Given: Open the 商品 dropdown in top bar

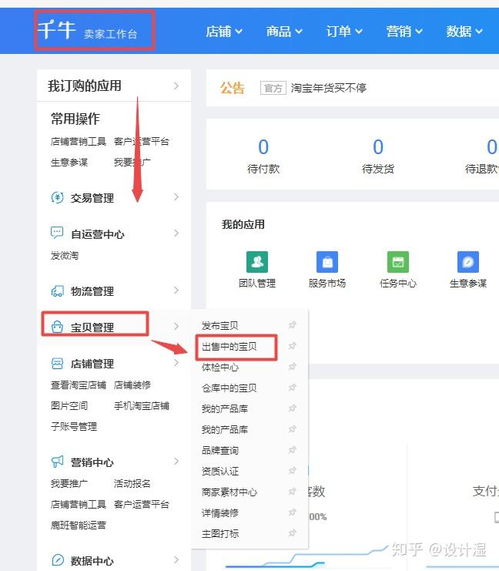Looking at the screenshot, I should 284,31.
